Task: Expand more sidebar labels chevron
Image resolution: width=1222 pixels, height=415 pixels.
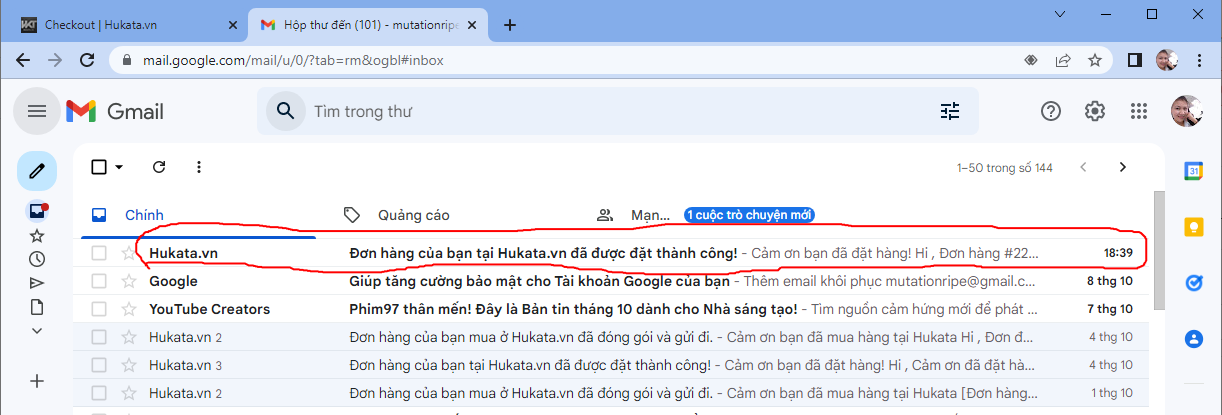Action: coord(37,330)
